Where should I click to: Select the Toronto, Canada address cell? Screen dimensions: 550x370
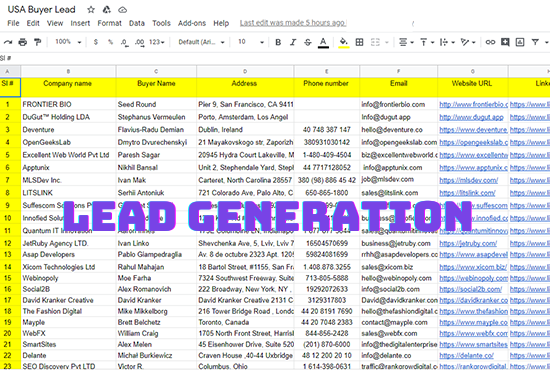[245, 322]
